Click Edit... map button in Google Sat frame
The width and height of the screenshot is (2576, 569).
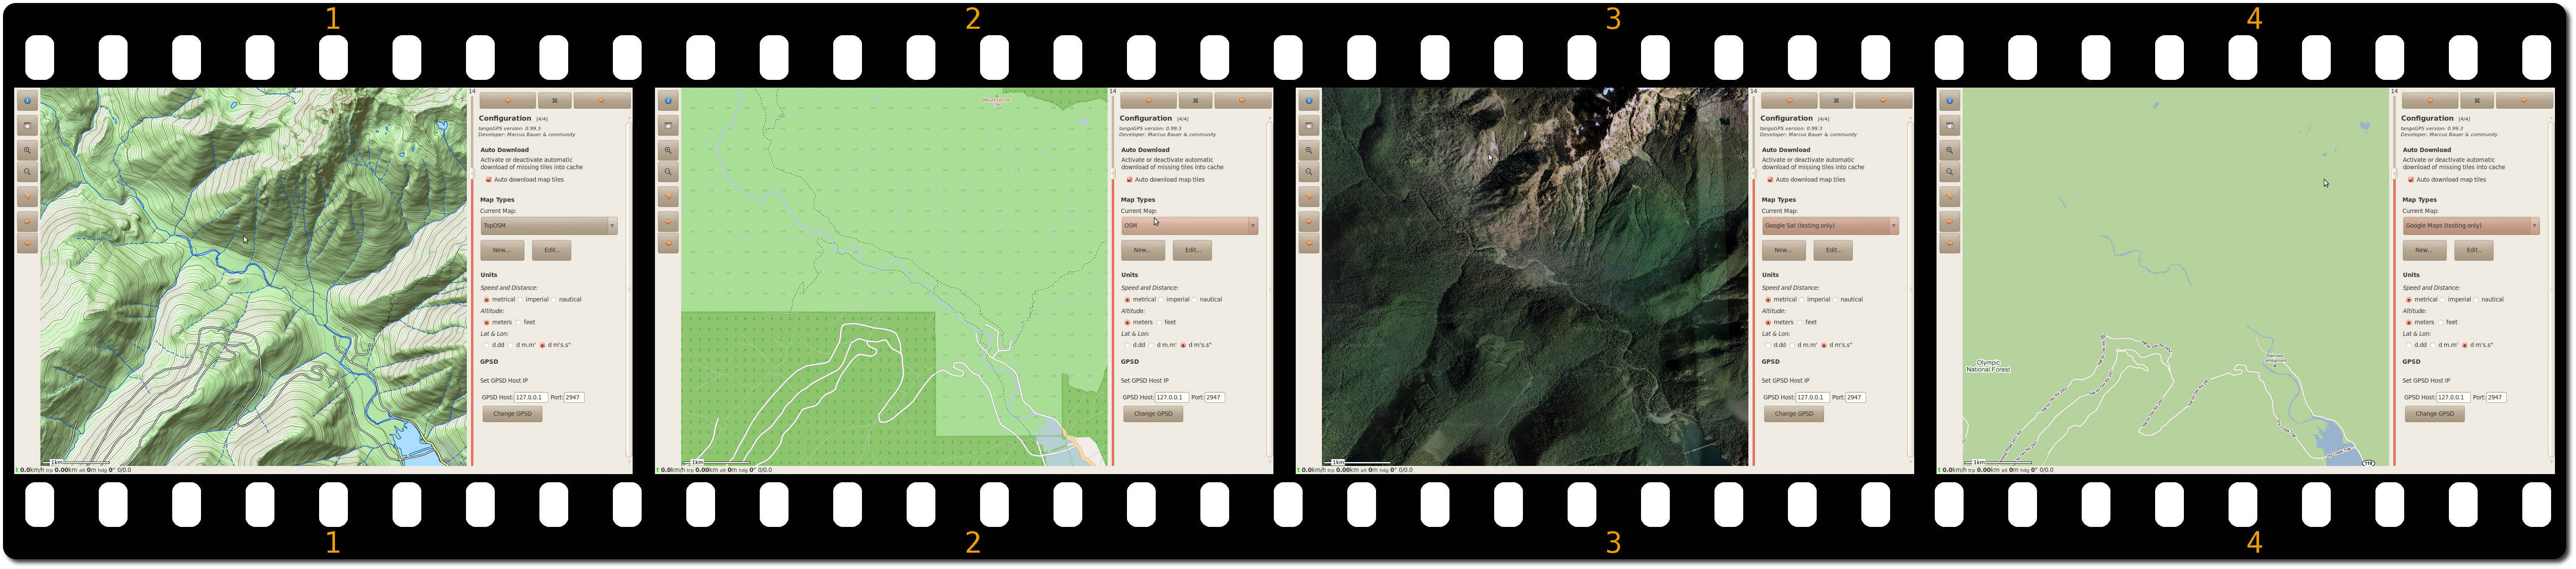click(1833, 250)
